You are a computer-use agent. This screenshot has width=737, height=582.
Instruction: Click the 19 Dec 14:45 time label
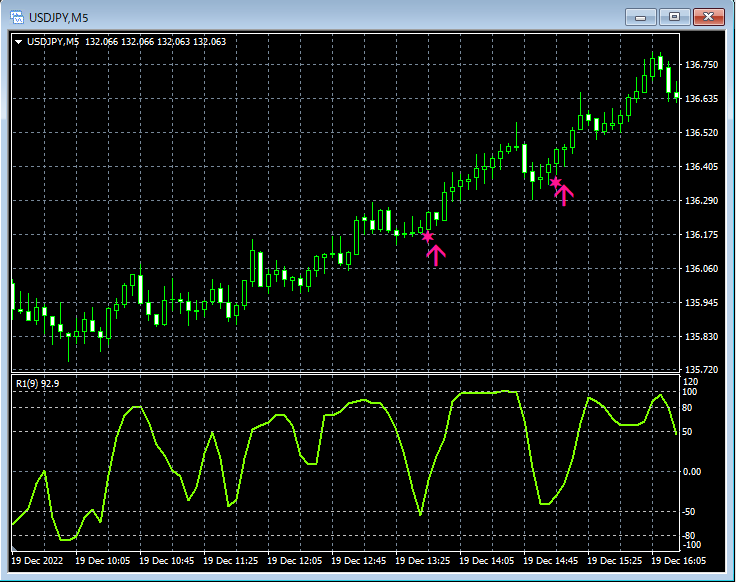coord(550,560)
